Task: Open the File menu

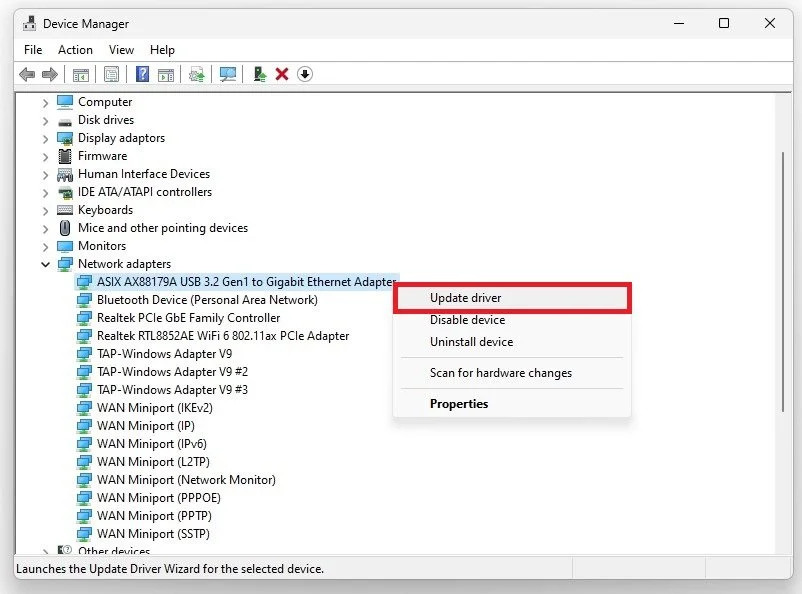Action: point(33,50)
